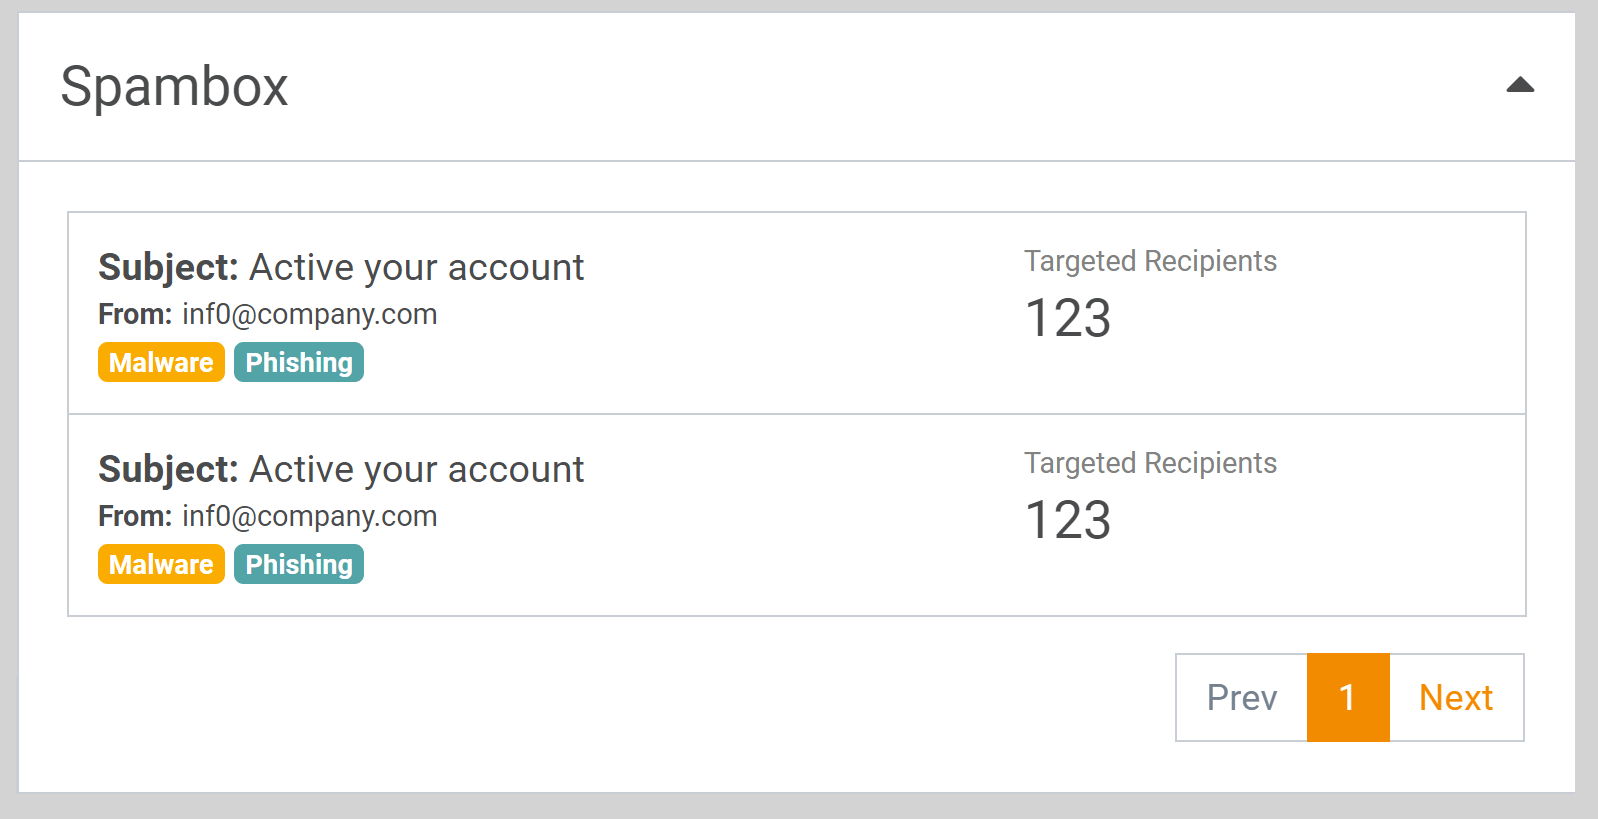The width and height of the screenshot is (1598, 819).
Task: Click the first email's sender address
Action: point(309,314)
